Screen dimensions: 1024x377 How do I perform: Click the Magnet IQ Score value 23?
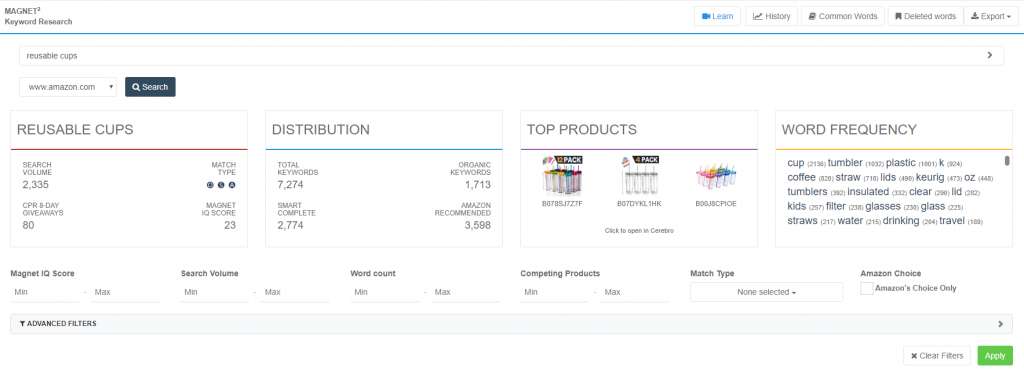pyautogui.click(x=230, y=225)
